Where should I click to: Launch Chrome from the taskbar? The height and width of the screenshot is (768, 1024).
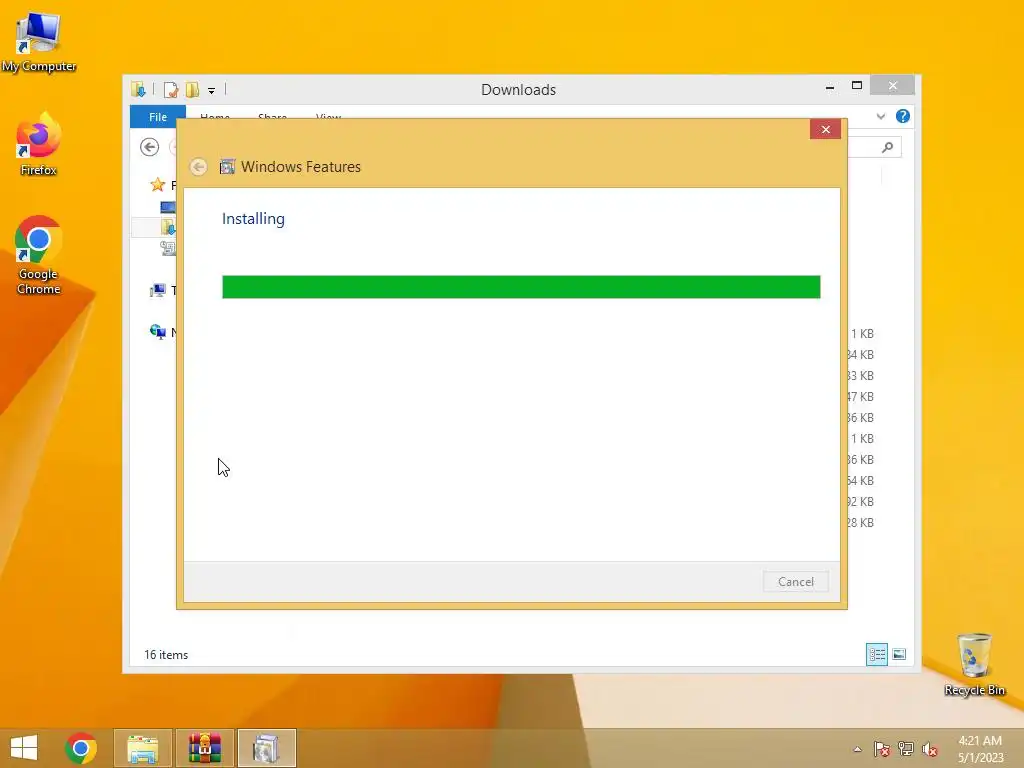point(81,748)
